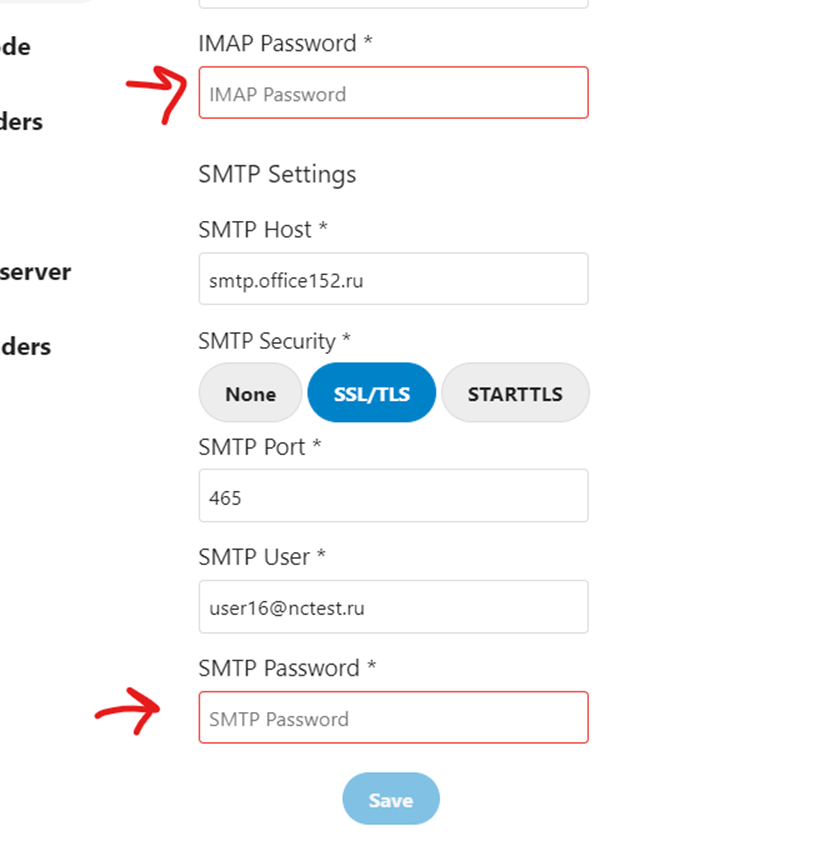Open the "ders" sidebar item above "server"
Viewport: 815px width, 846px height.
pyautogui.click(x=21, y=122)
